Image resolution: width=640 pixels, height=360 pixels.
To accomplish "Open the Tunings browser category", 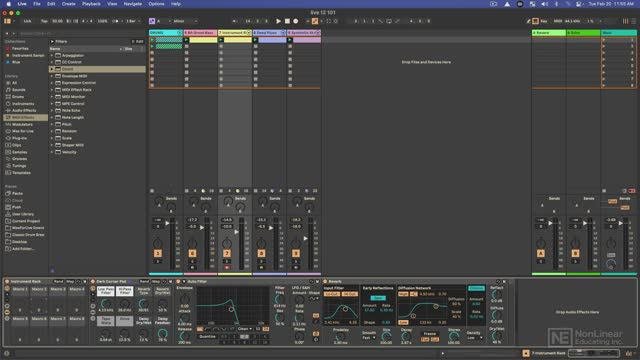I will (x=19, y=166).
